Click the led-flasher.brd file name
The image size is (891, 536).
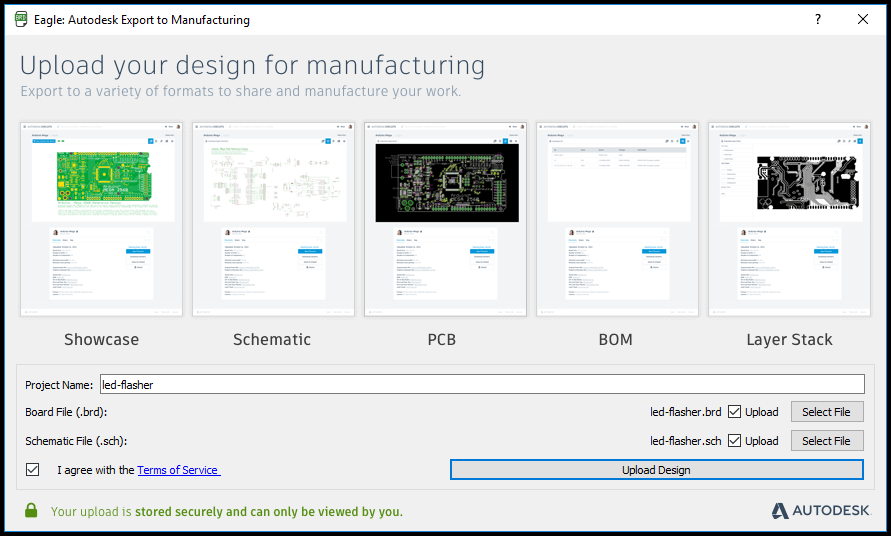click(x=685, y=412)
